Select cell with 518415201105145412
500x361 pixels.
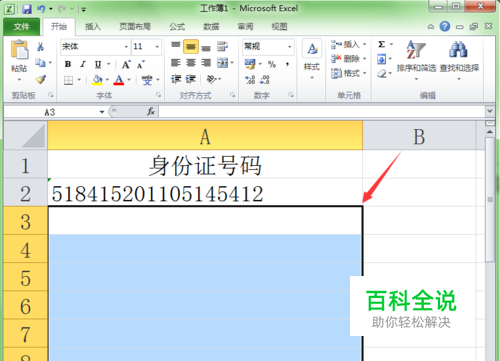[x=205, y=193]
